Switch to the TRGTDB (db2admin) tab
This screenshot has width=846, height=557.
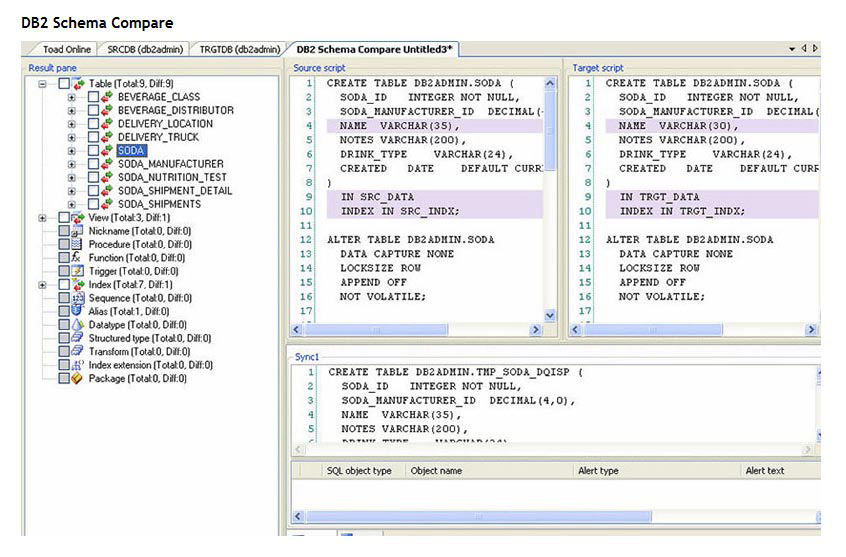click(x=240, y=49)
